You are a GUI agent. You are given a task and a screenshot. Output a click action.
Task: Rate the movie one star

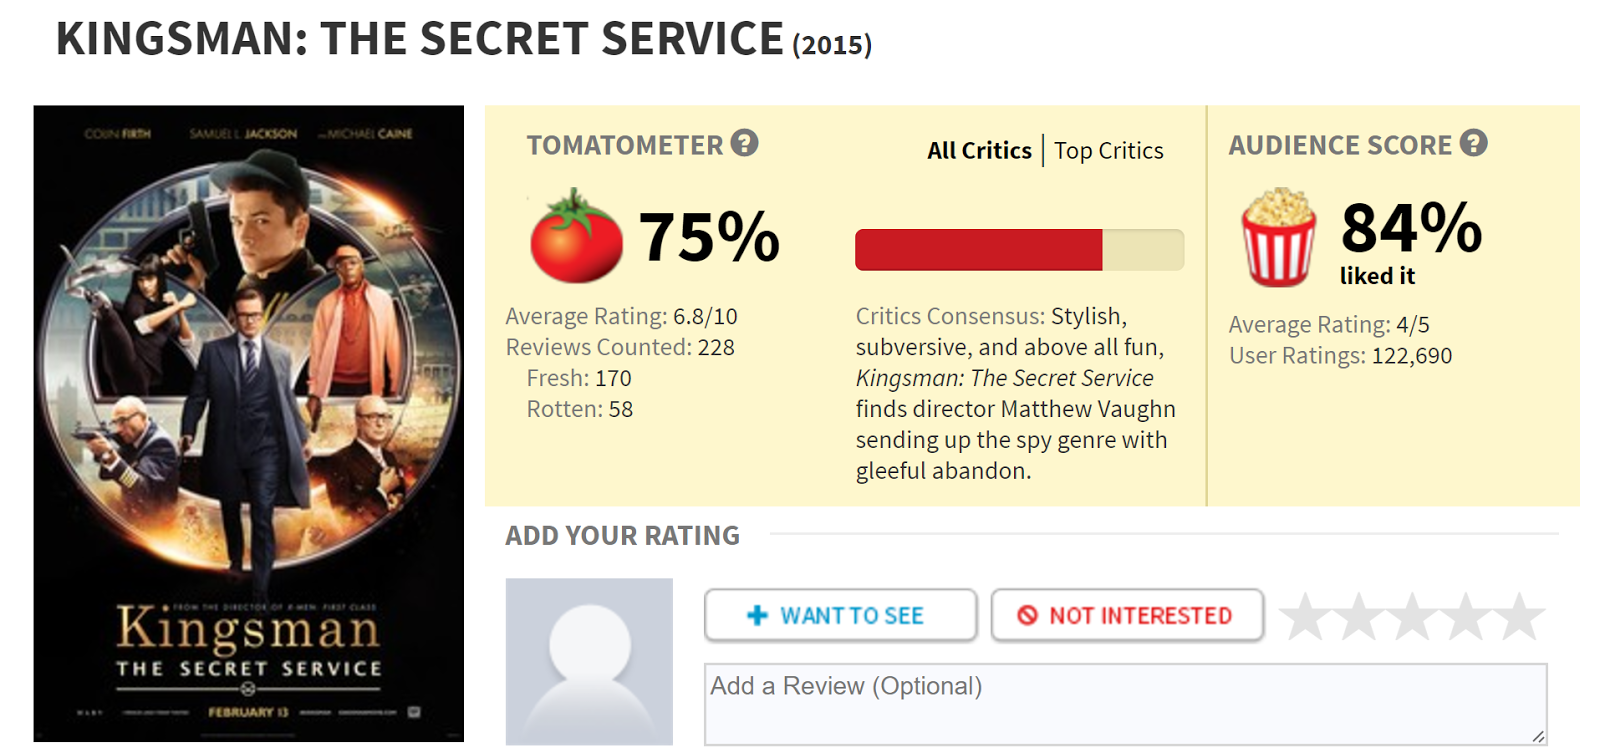click(1304, 616)
